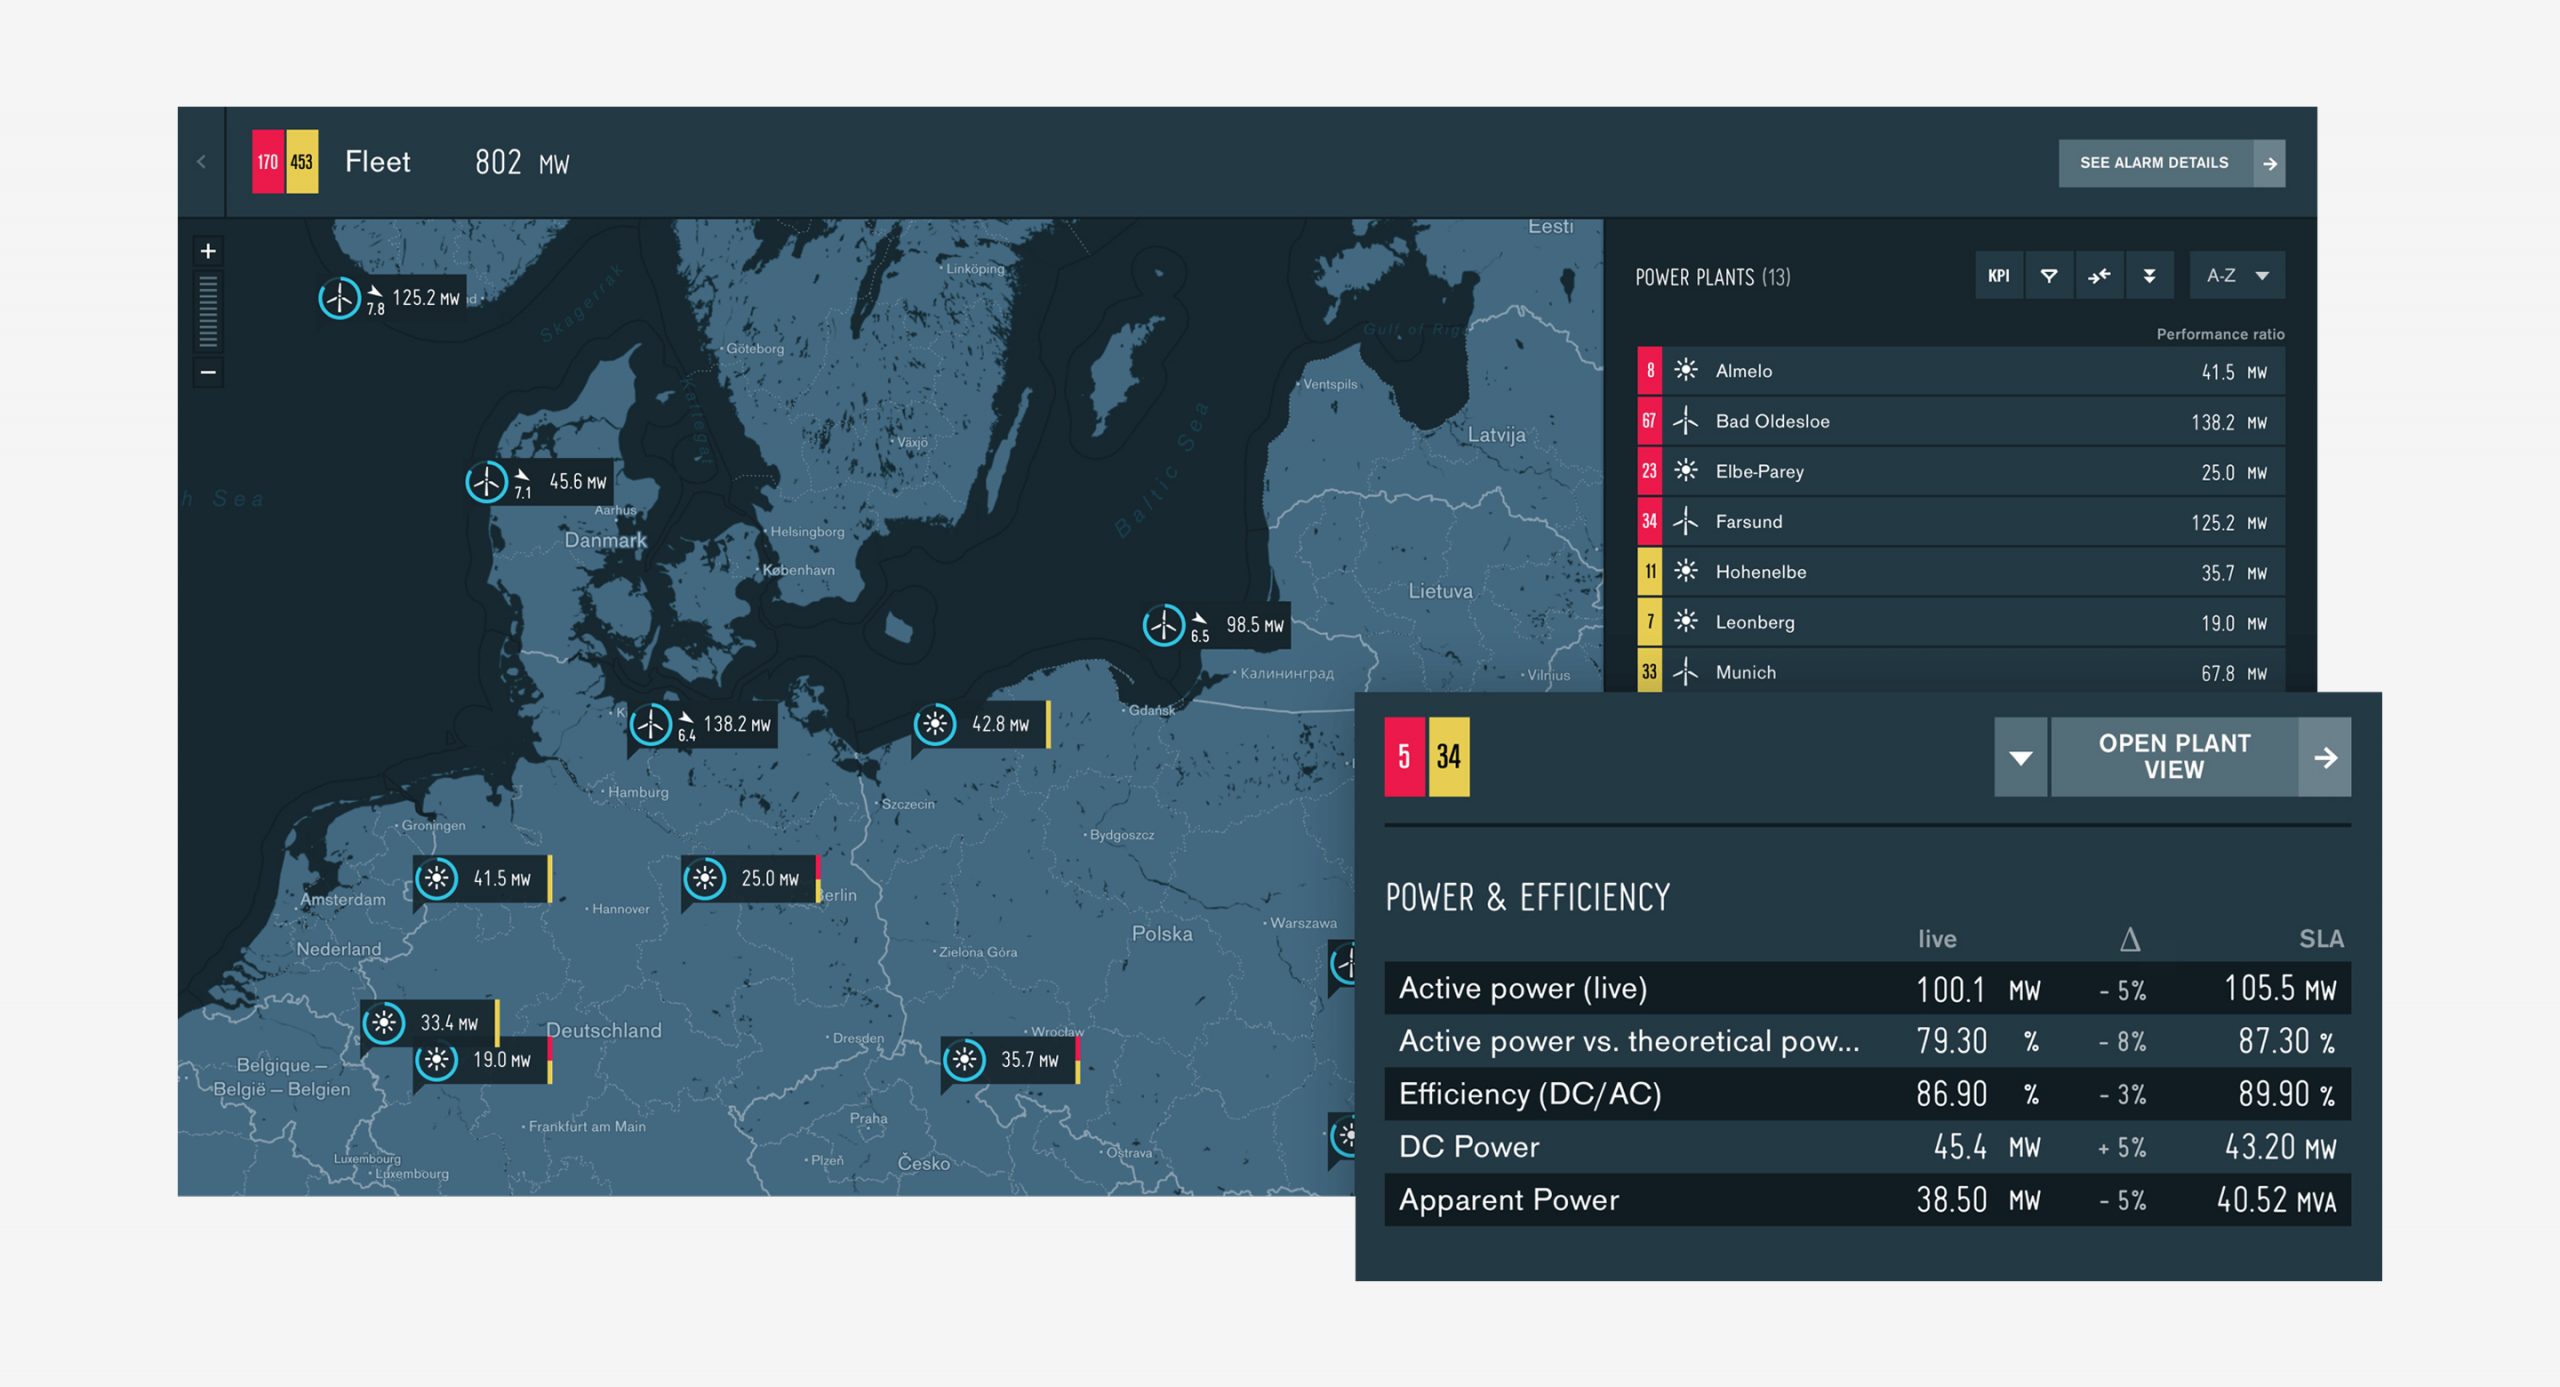The height and width of the screenshot is (1387, 2560).
Task: Click the yellow 34 warning badge in popup
Action: 1448,757
